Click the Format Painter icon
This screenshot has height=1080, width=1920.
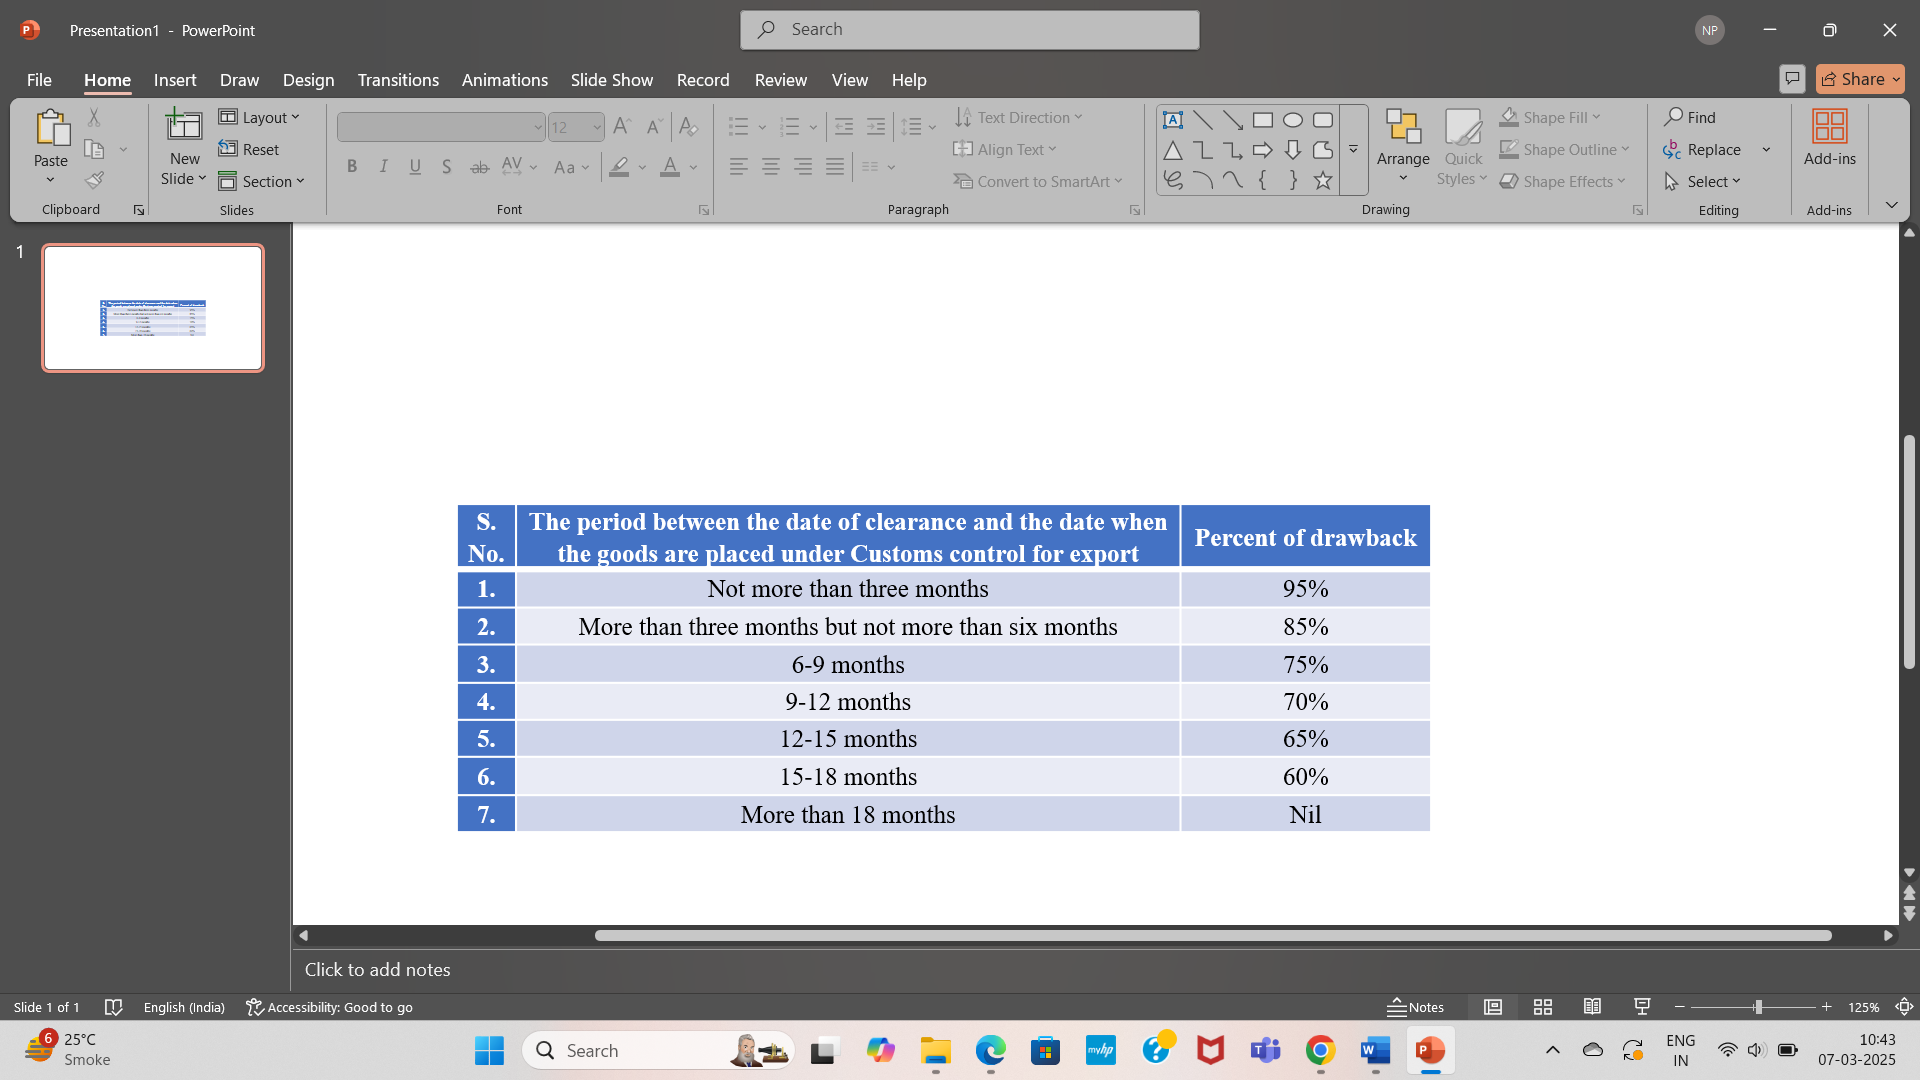coord(94,181)
